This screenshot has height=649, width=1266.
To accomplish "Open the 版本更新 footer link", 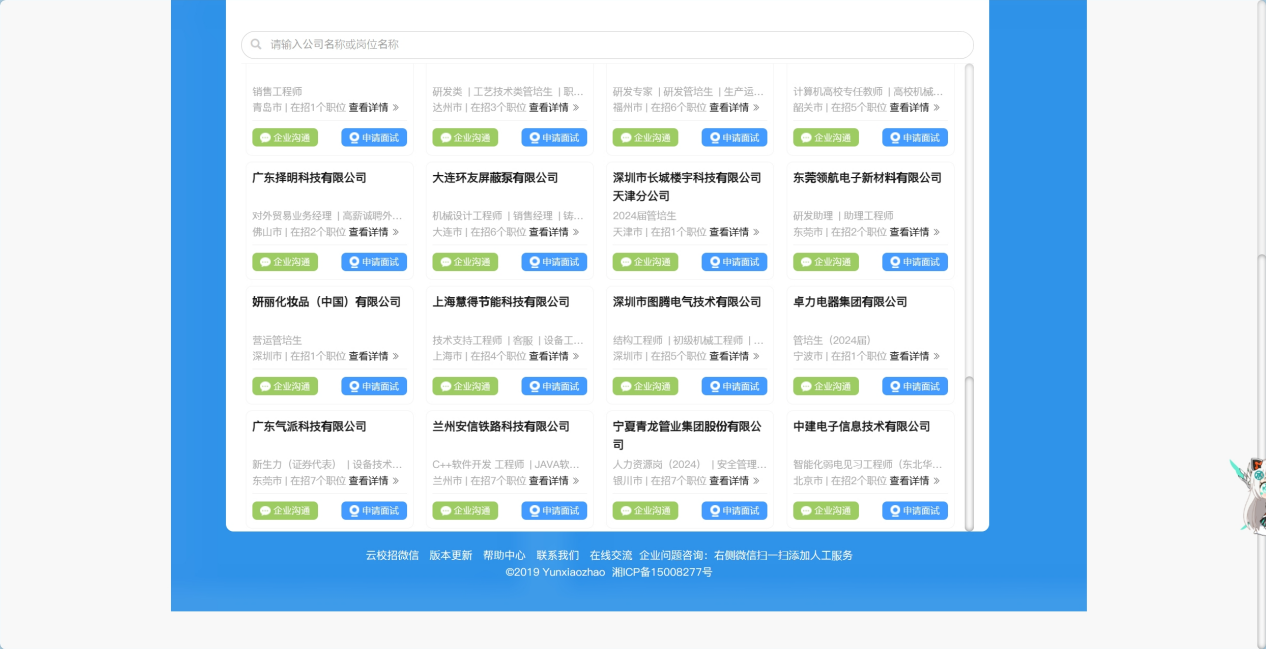I will [x=450, y=555].
